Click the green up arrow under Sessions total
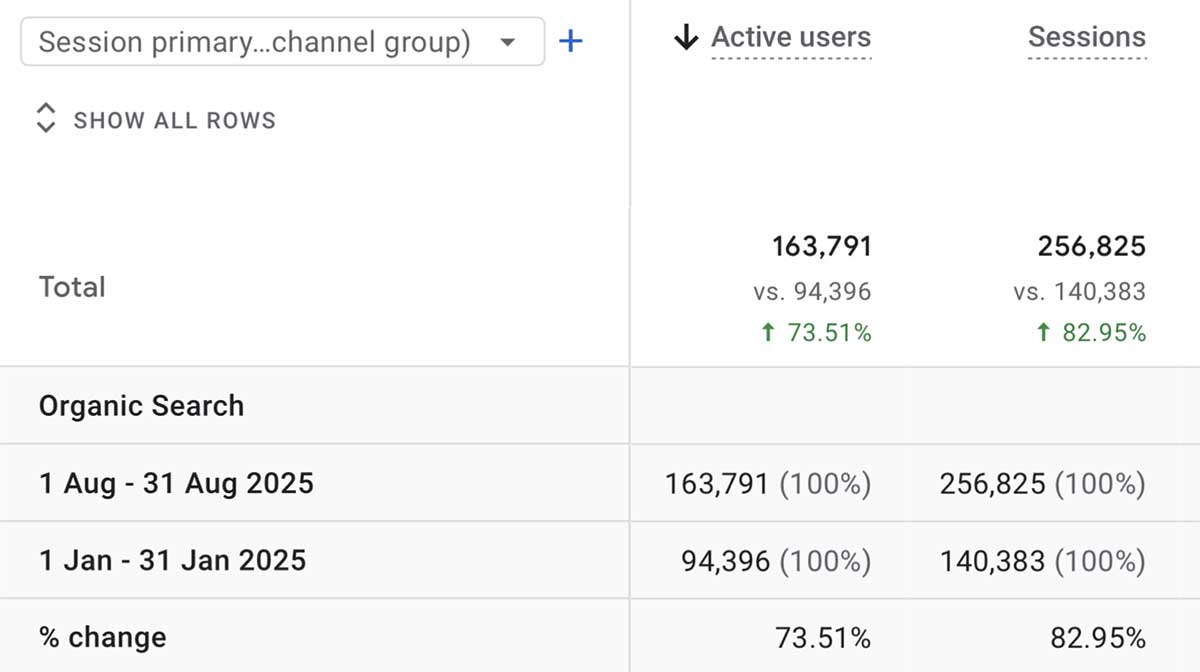The width and height of the screenshot is (1200, 672). point(1042,332)
